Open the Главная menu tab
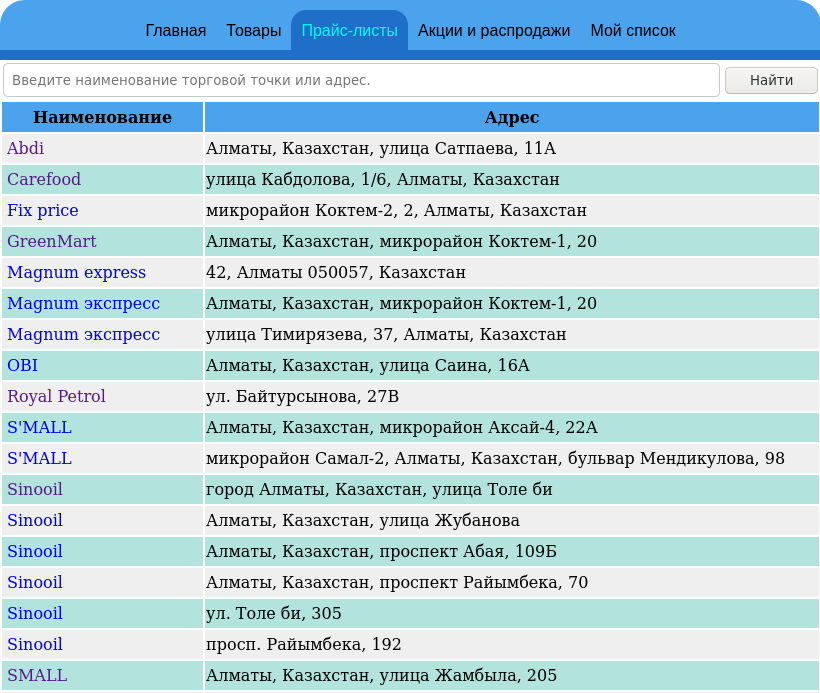Screen dimensions: 820x693 click(176, 31)
